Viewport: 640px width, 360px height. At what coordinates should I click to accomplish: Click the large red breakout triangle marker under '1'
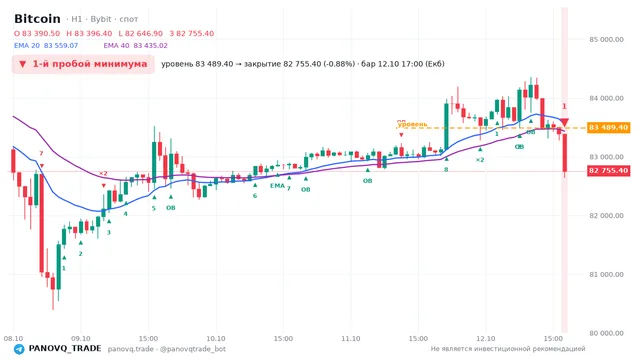click(x=564, y=122)
